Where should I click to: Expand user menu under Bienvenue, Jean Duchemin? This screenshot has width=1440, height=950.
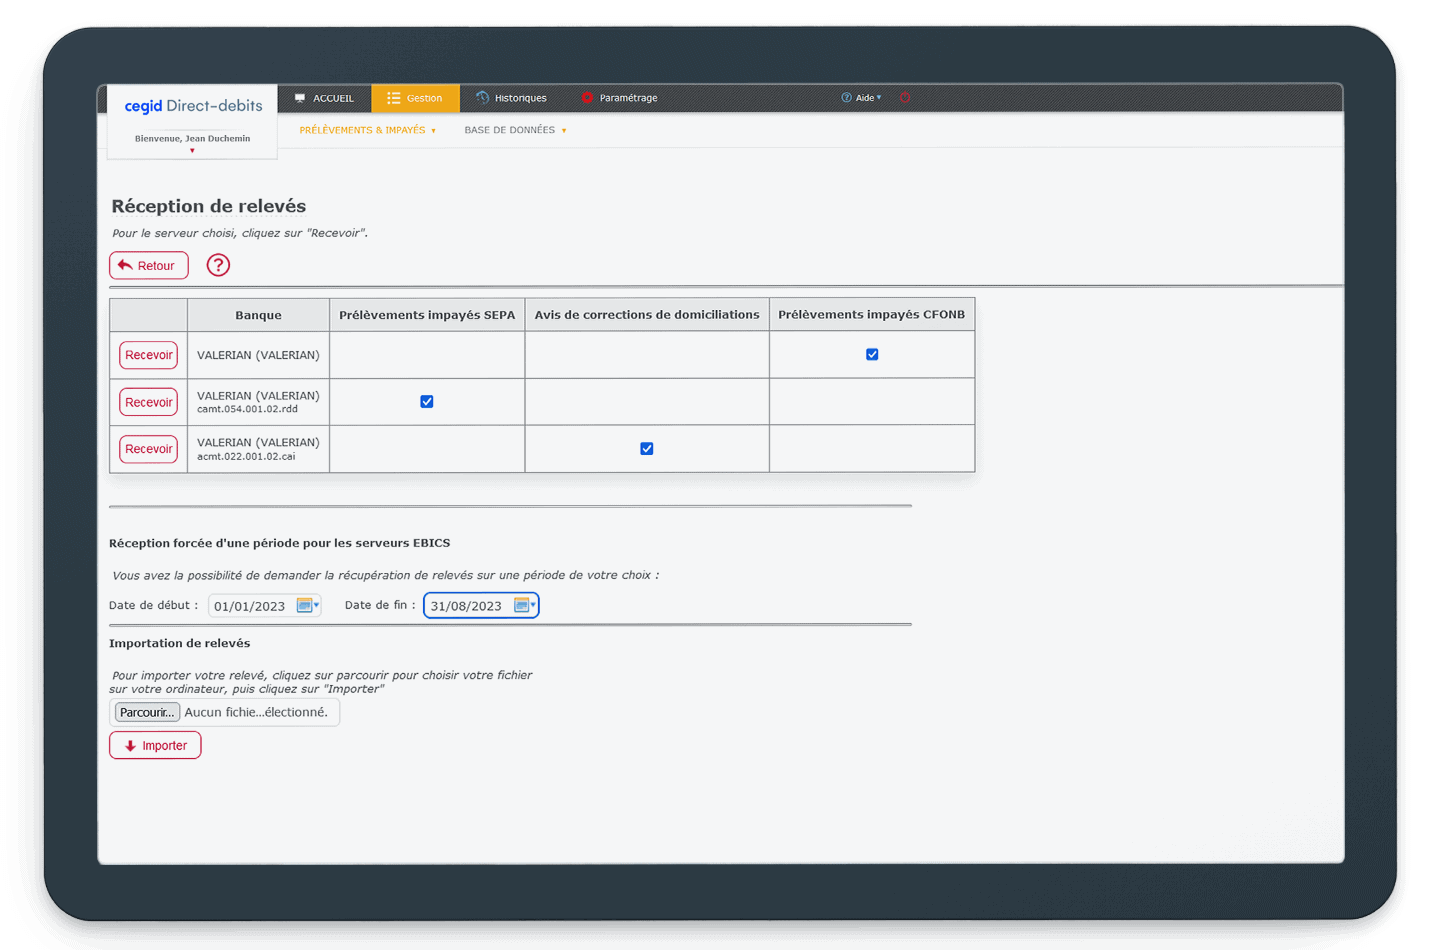[x=192, y=151]
